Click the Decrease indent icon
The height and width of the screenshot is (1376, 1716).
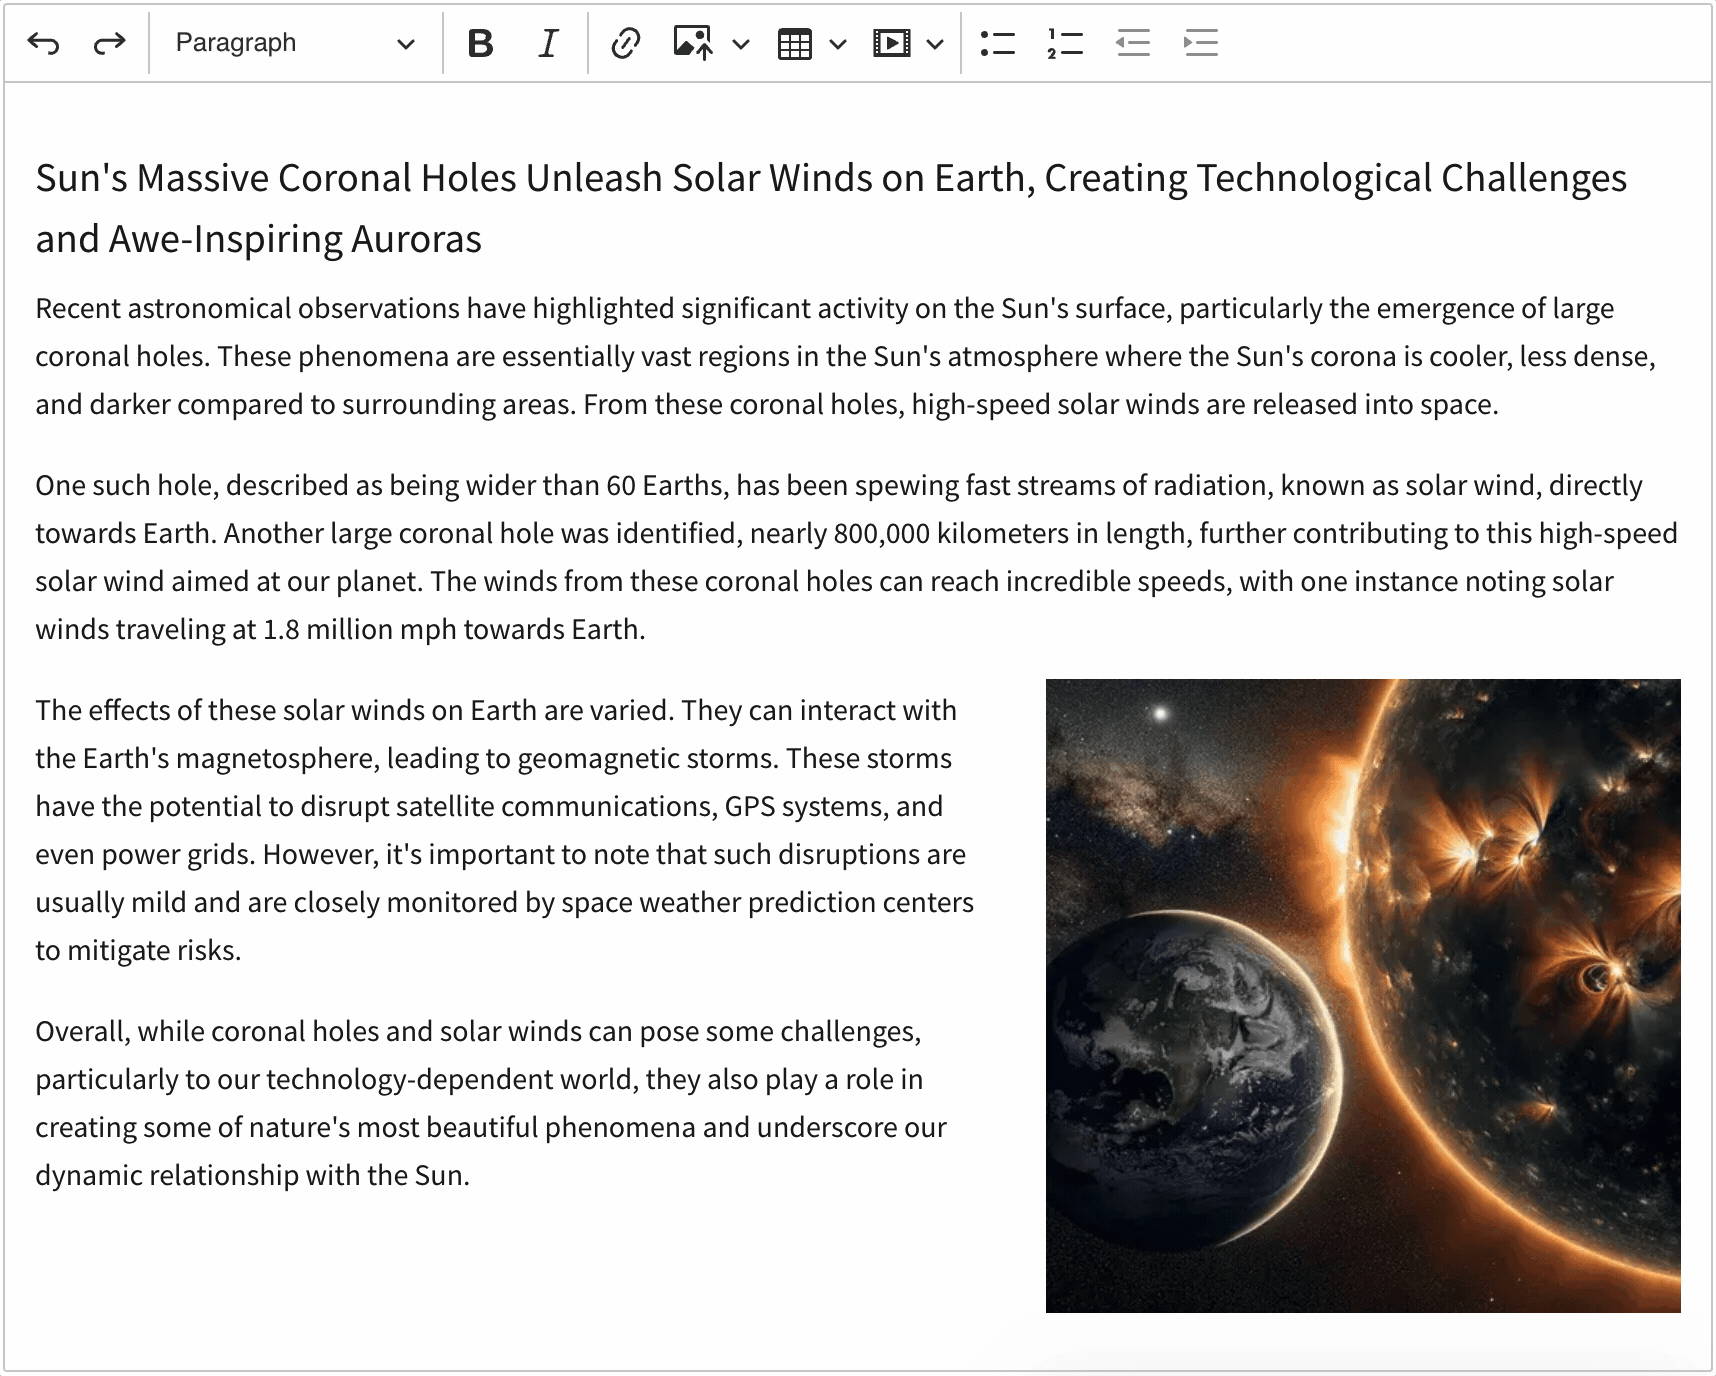coord(1133,43)
